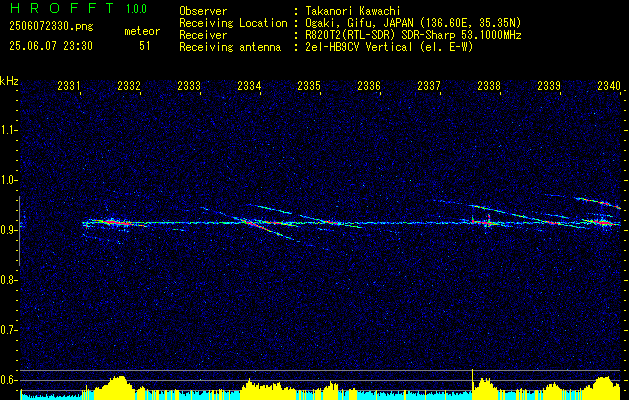The height and width of the screenshot is (400, 629).
Task: Click the 0.9 kHz axis label
Action: [x=9, y=230]
